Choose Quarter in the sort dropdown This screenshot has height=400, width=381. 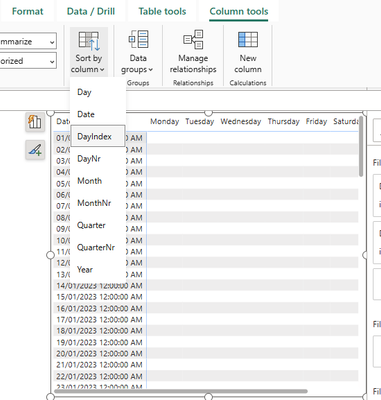click(98, 225)
